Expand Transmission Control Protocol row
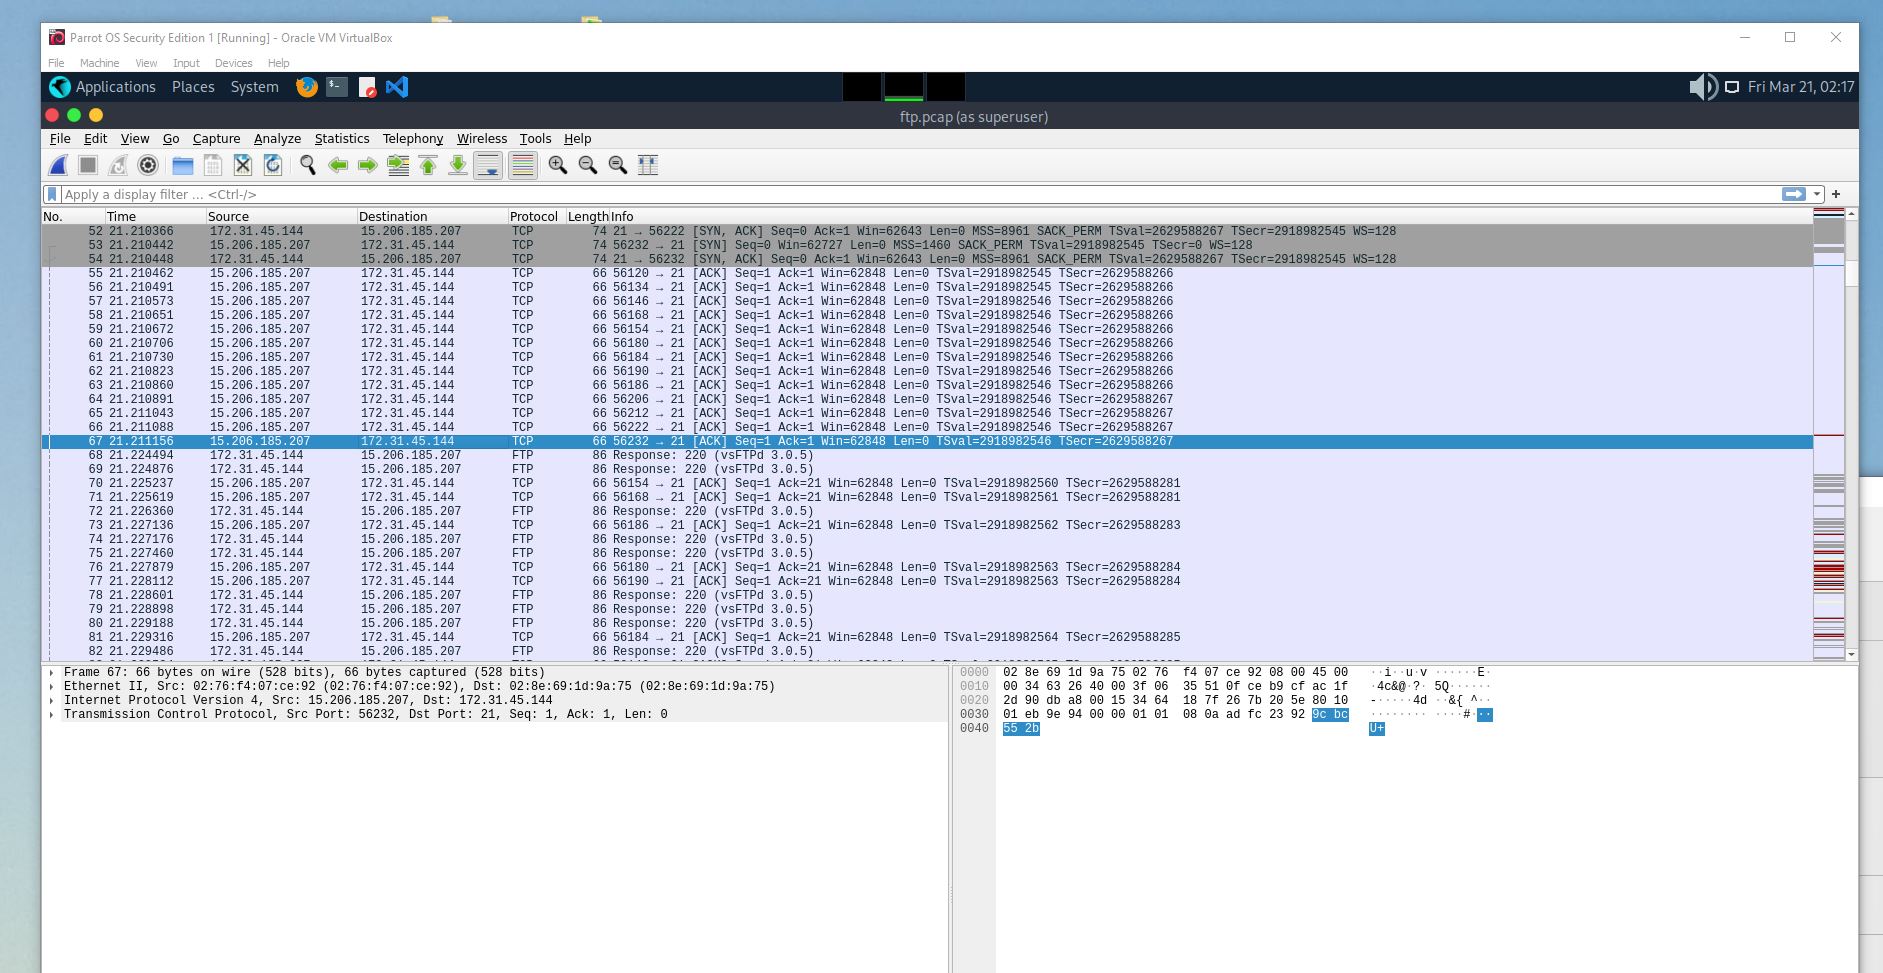 pyautogui.click(x=51, y=715)
